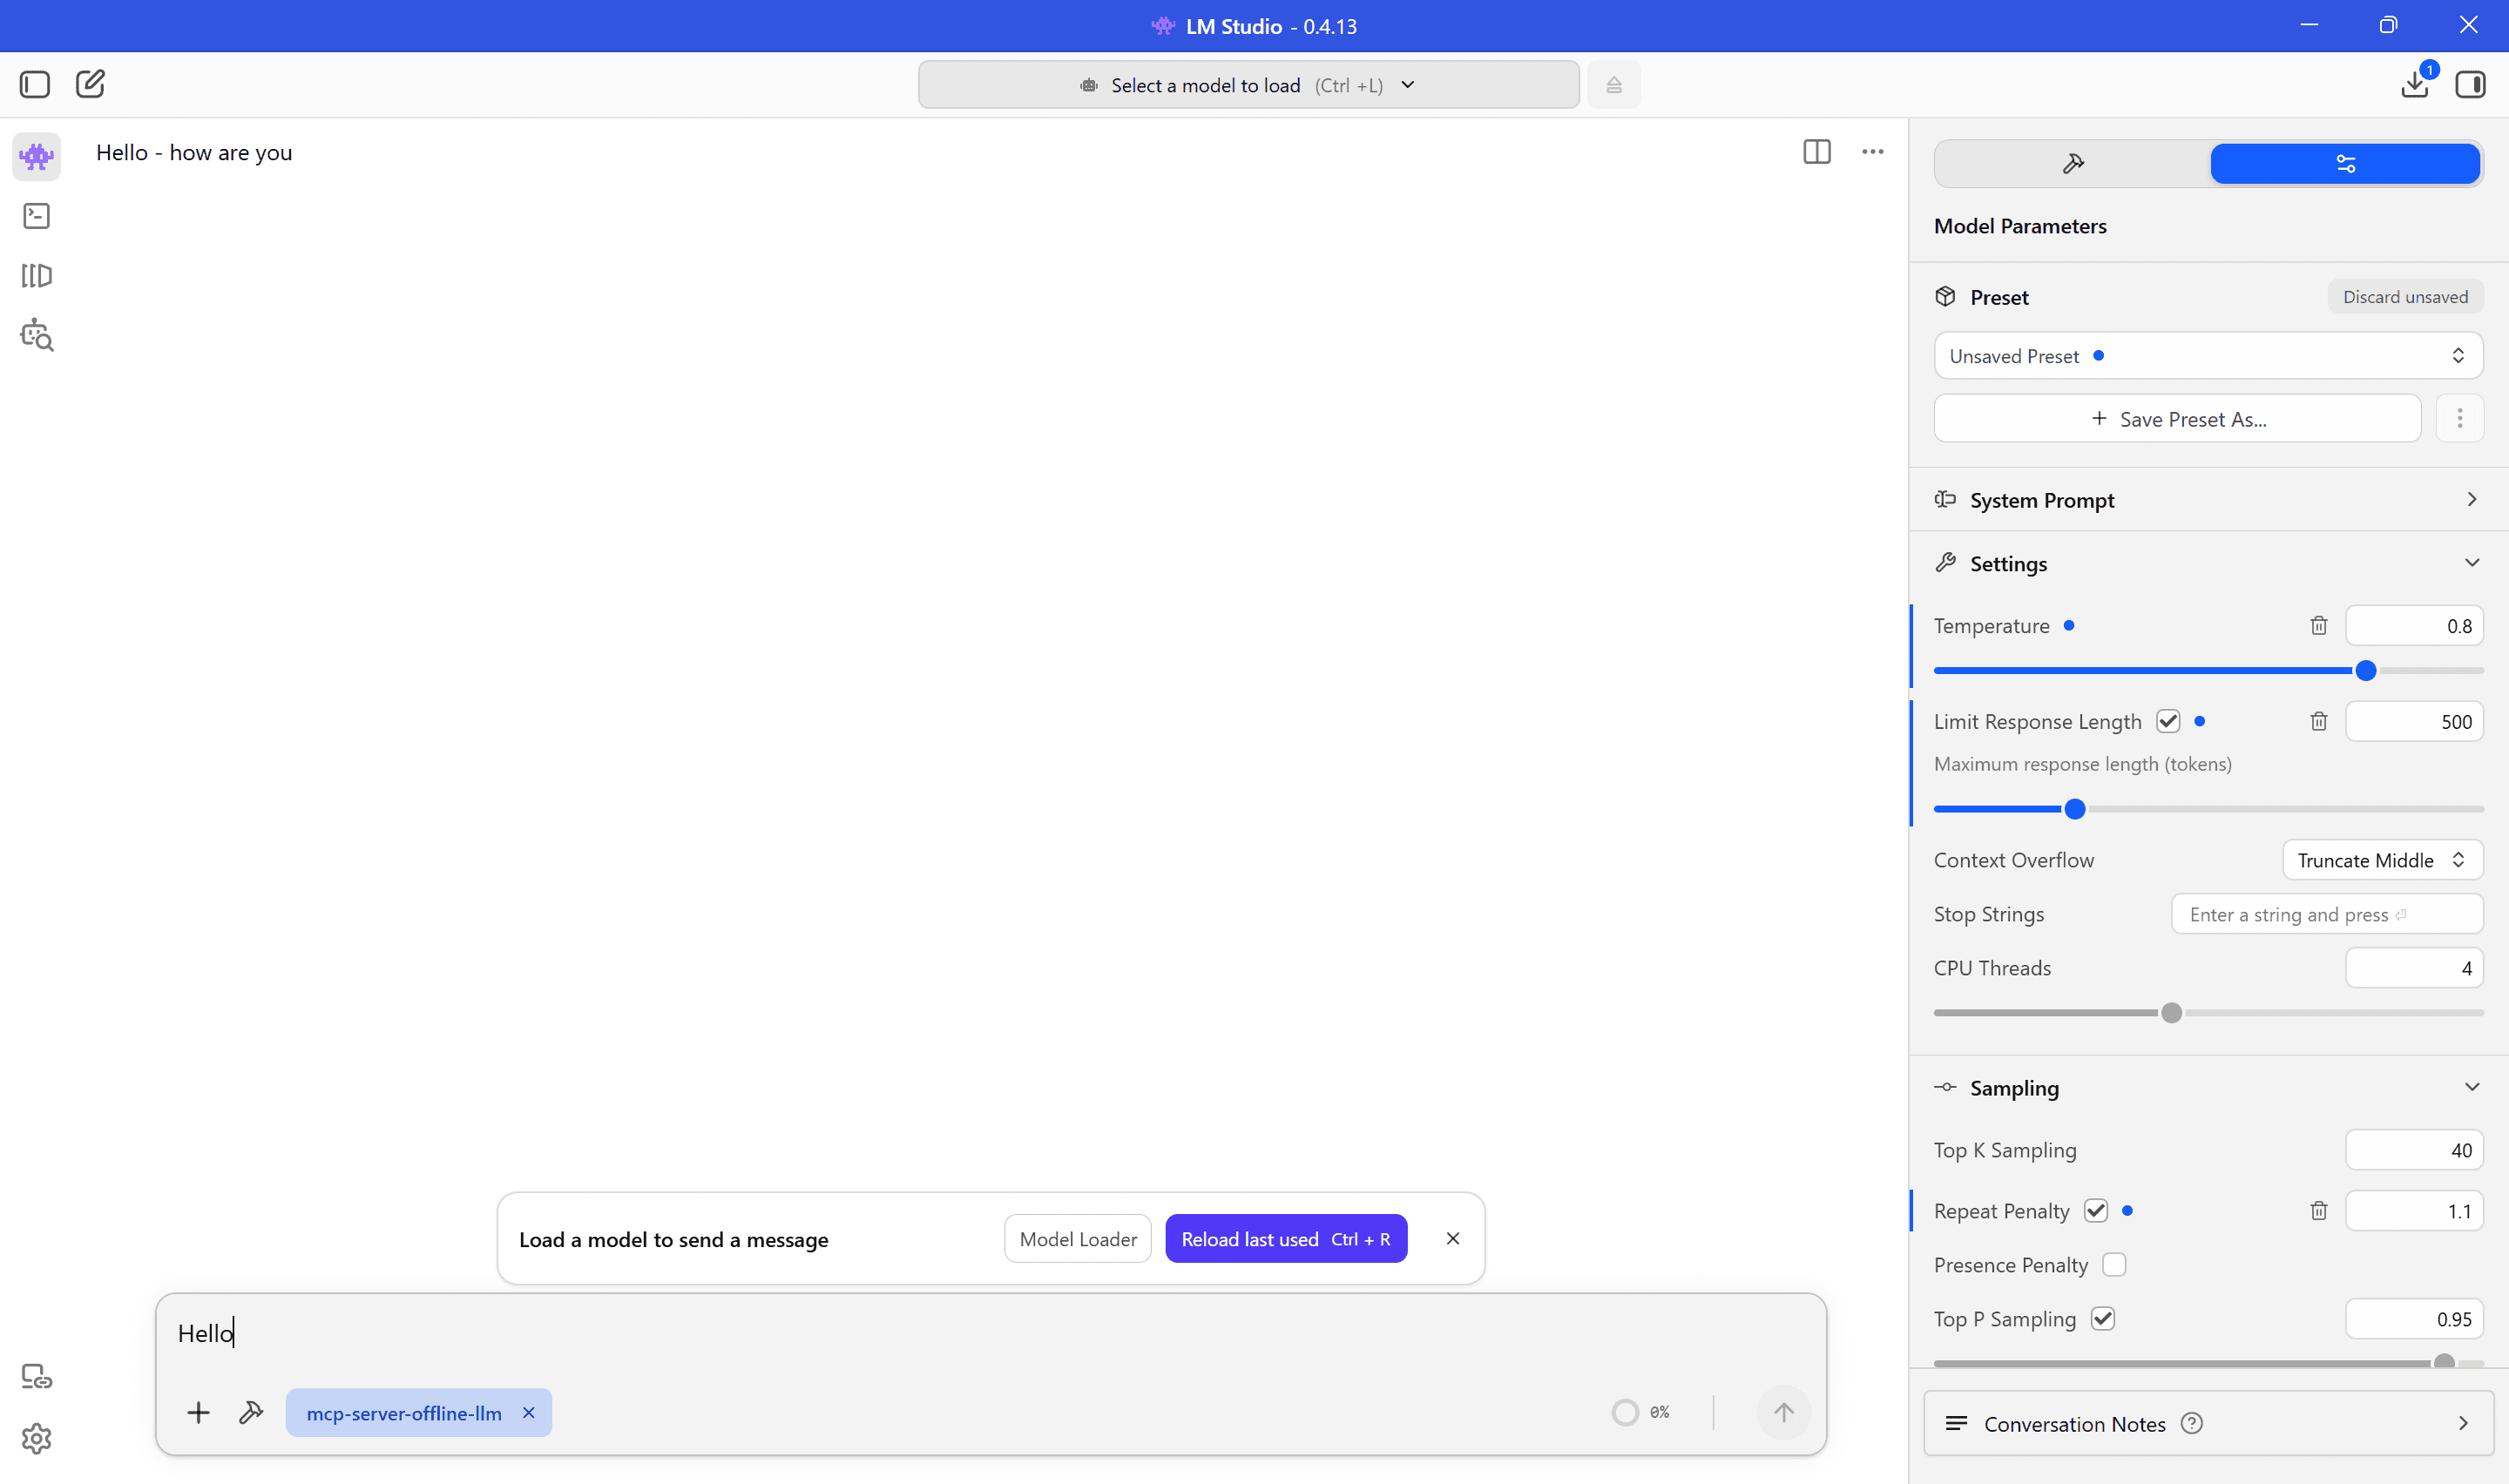2509x1484 pixels.
Task: Open the Select a model to load dropdown
Action: [1248, 85]
